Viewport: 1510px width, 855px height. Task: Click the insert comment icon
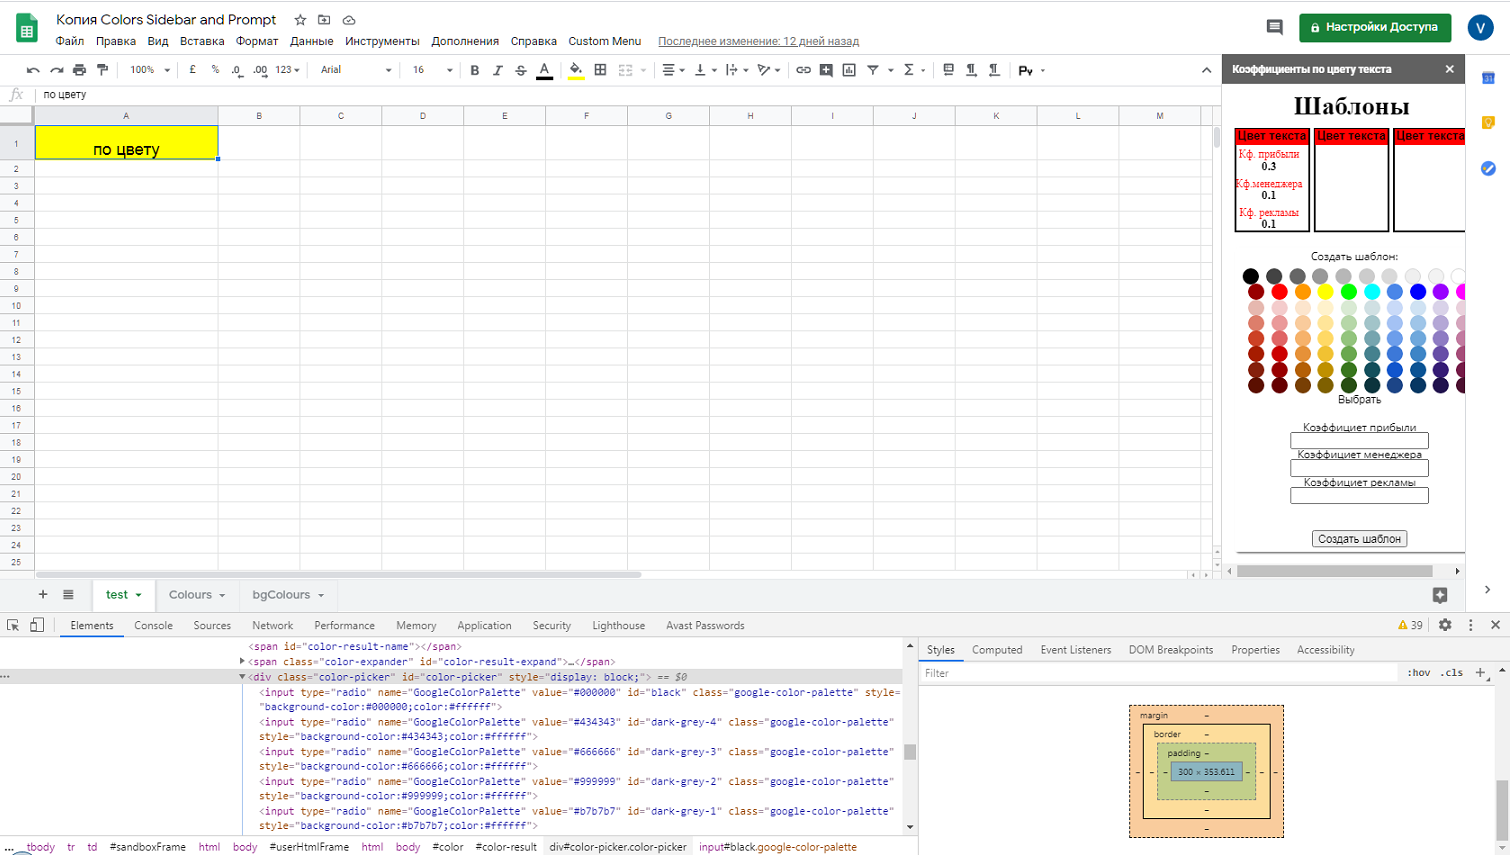(x=826, y=70)
